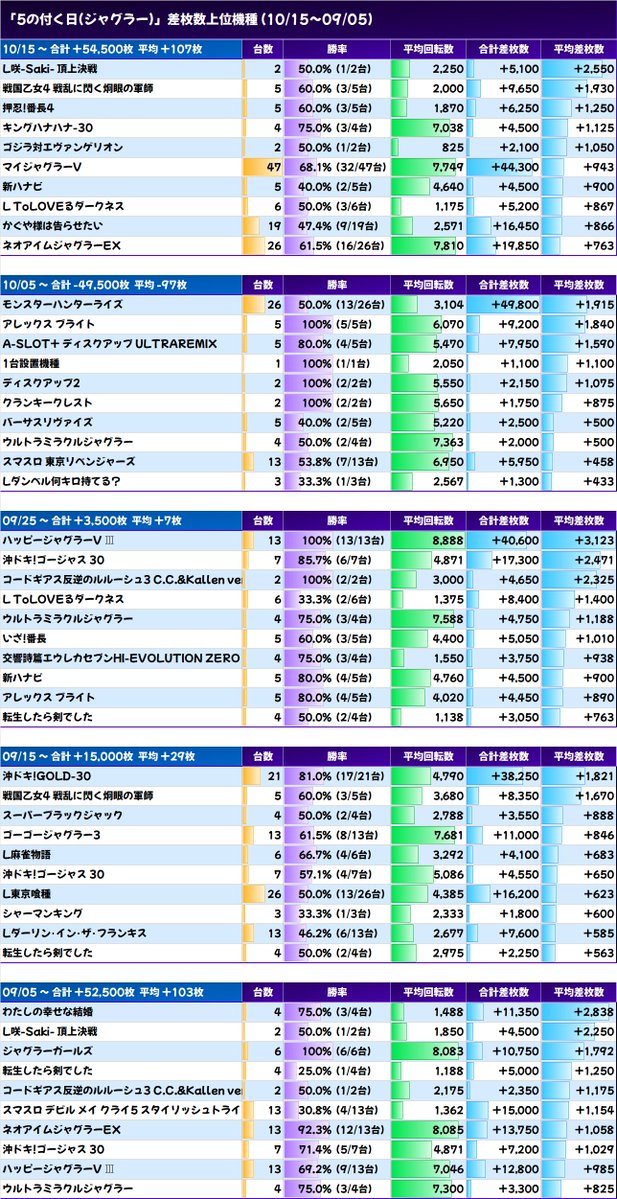Click 'L東京喰種' machine name

click(x=27, y=893)
